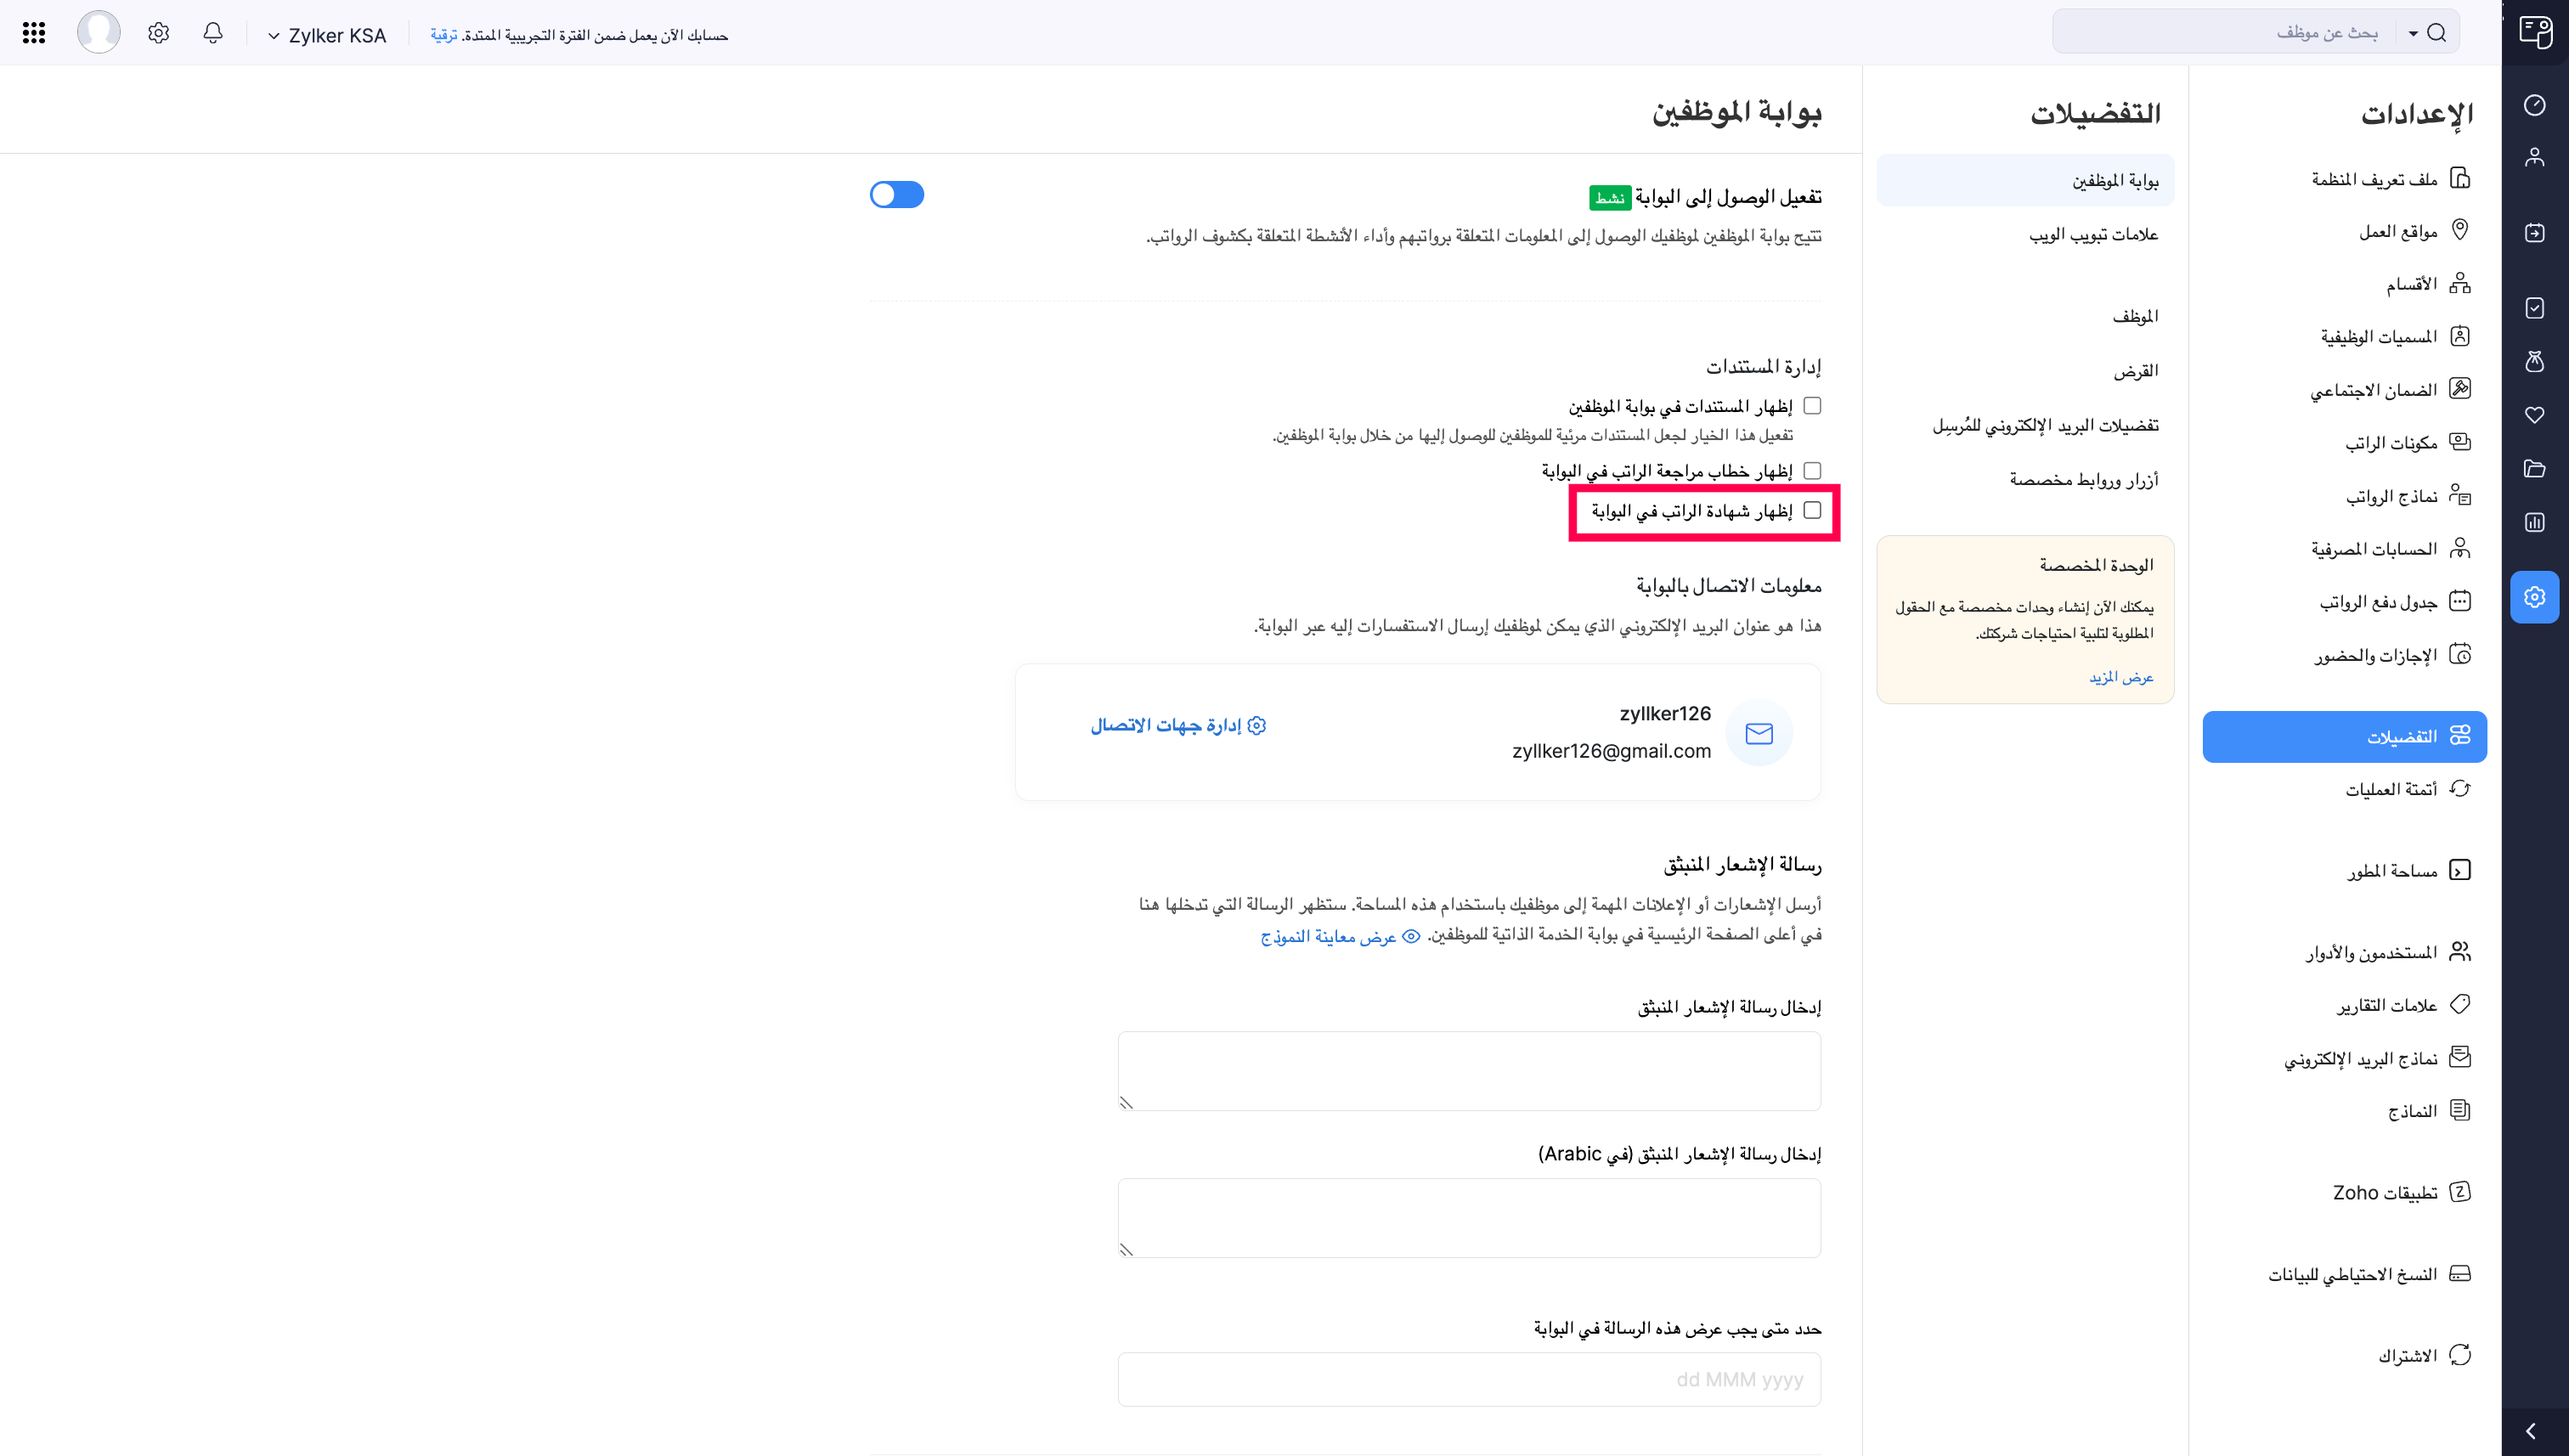Screen dimensions: 2569x1456
Task: Select علامات تبويب الويب preferences item
Action: [x=2093, y=234]
